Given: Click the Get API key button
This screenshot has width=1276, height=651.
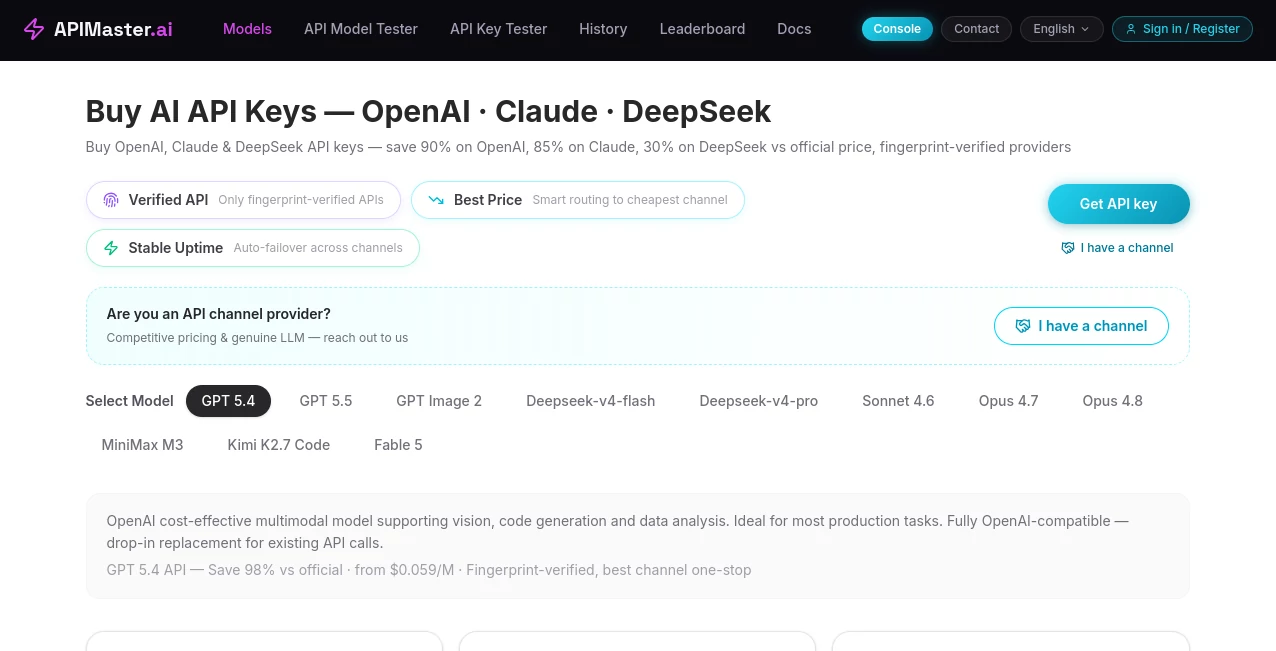Looking at the screenshot, I should 1118,204.
